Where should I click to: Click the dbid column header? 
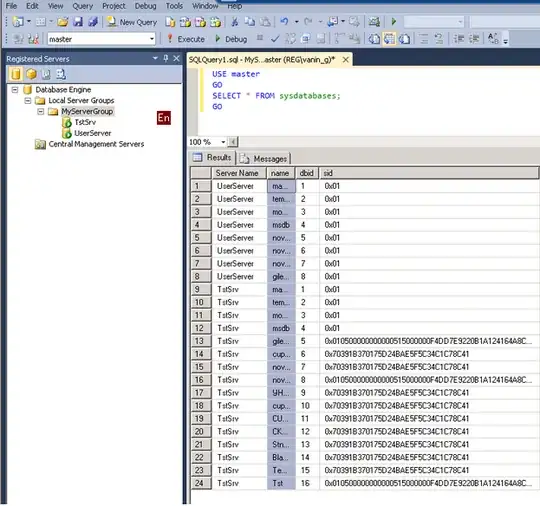point(307,173)
